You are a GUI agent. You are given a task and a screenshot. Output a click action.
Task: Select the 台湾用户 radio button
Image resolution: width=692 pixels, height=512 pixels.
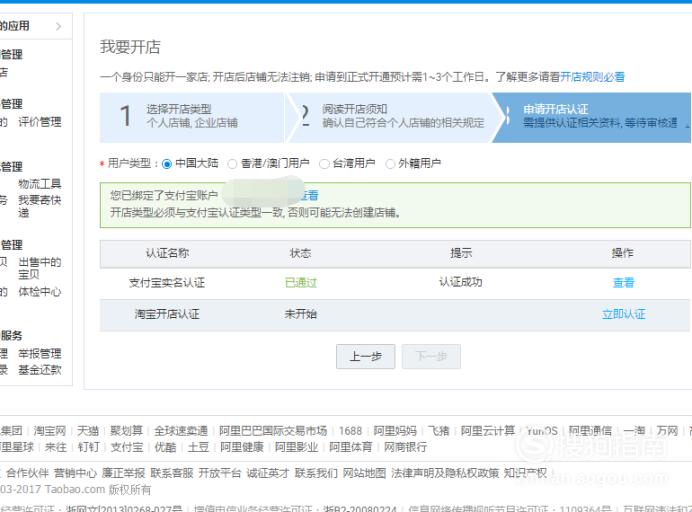click(324, 164)
